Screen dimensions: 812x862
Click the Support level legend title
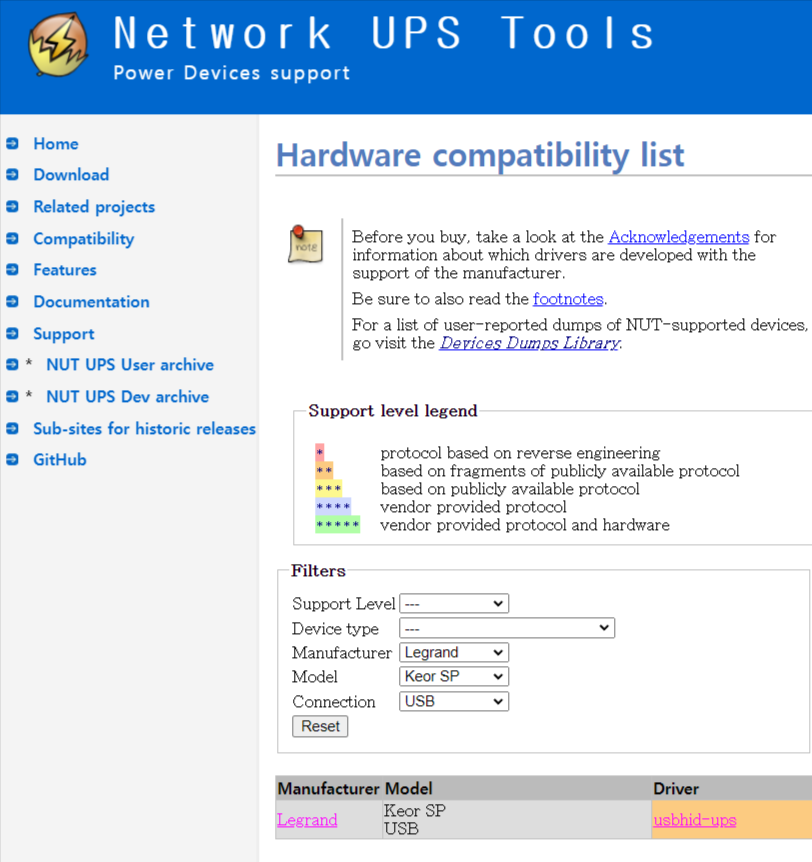(393, 411)
